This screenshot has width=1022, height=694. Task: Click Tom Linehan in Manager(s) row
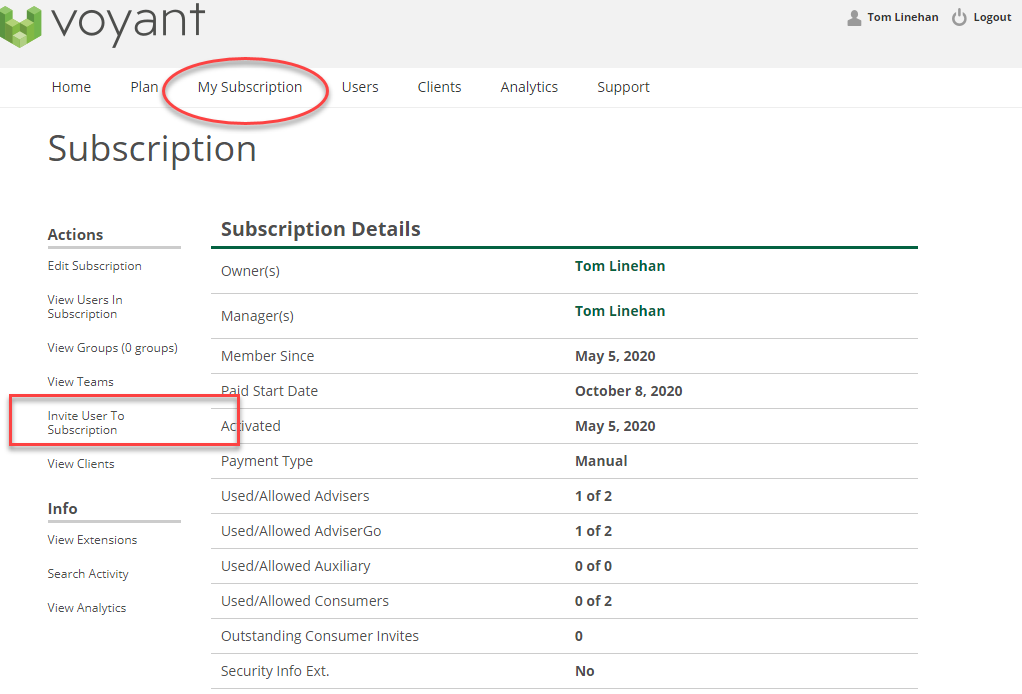(620, 311)
